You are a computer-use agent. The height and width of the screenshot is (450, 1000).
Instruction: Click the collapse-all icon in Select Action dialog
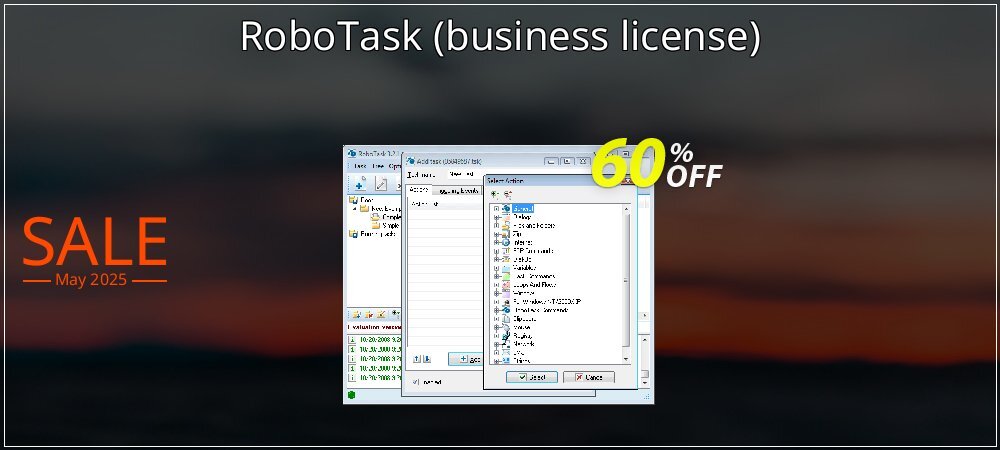508,194
